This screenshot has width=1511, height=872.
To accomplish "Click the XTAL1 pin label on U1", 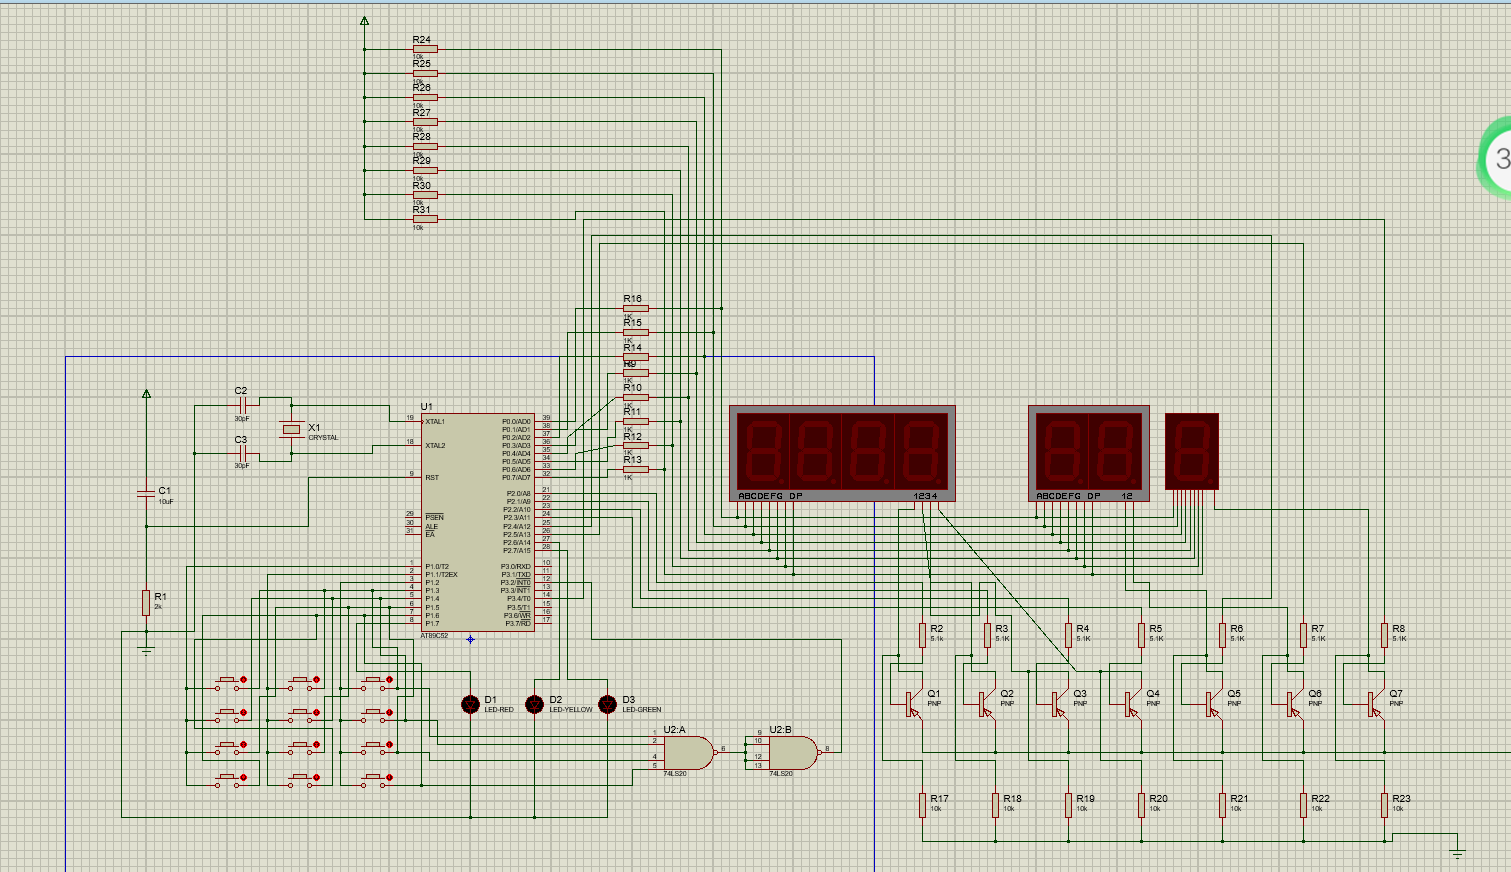I will (435, 422).
